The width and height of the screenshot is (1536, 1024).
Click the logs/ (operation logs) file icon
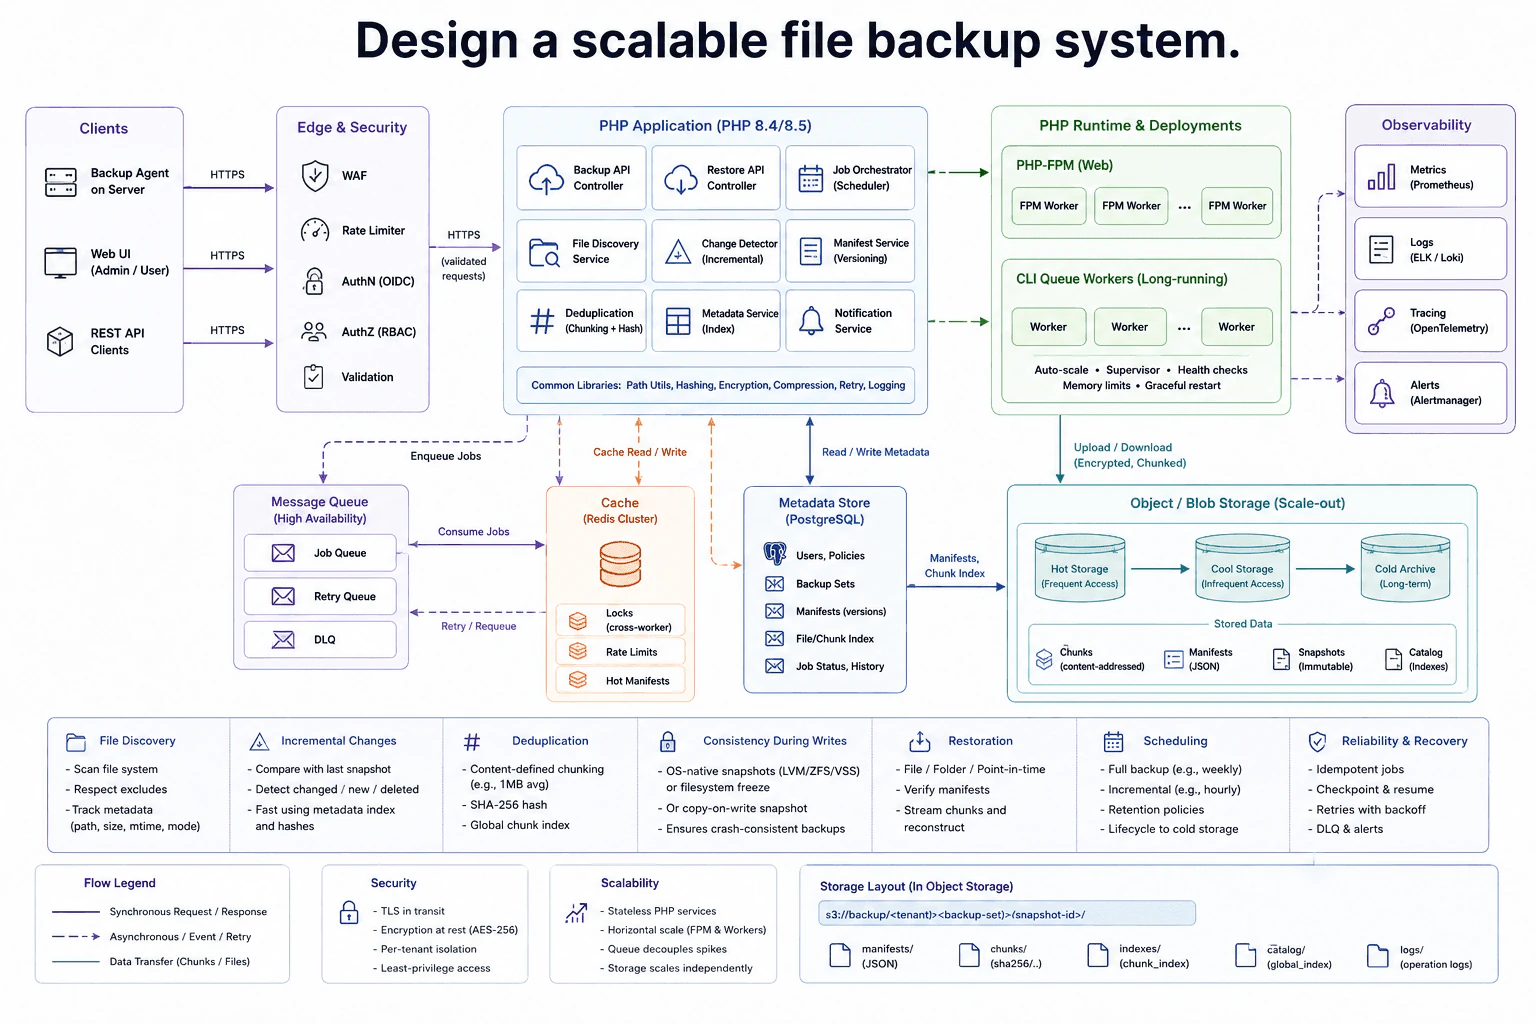coord(1378,956)
